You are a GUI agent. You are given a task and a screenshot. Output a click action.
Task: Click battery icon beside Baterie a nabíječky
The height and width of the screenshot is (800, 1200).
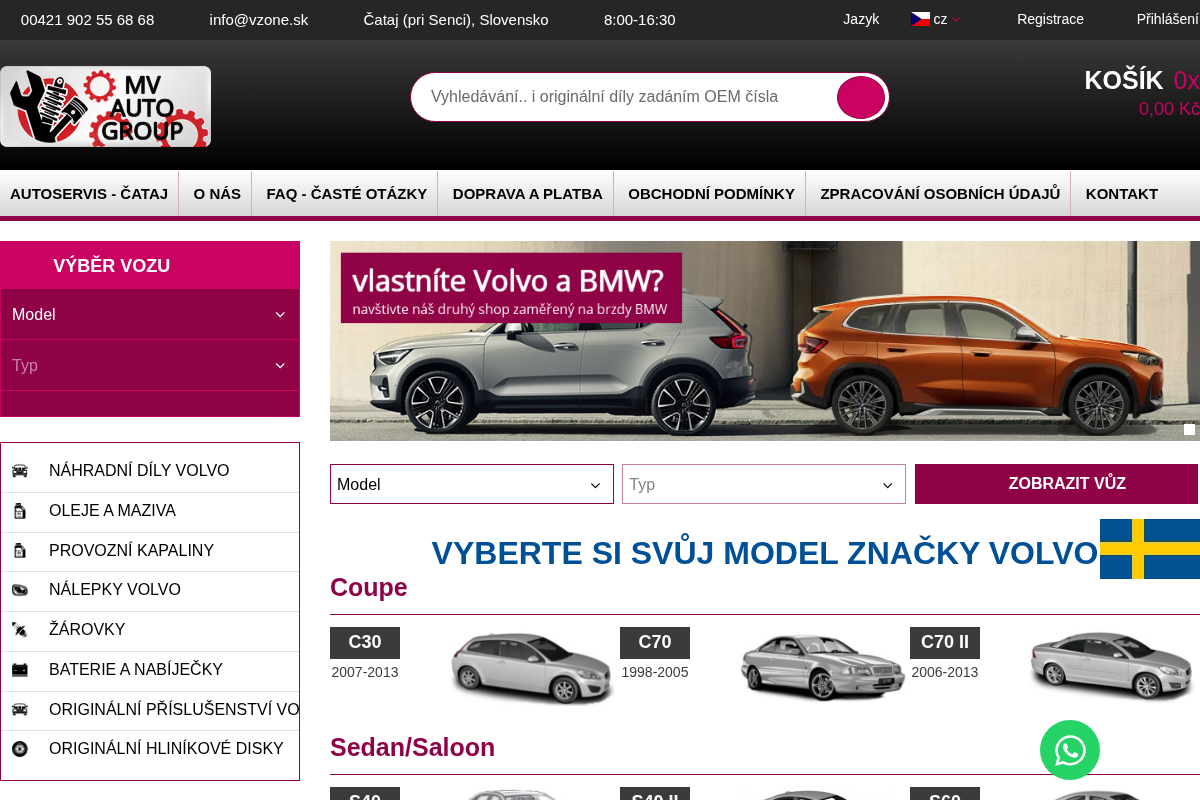click(x=20, y=670)
